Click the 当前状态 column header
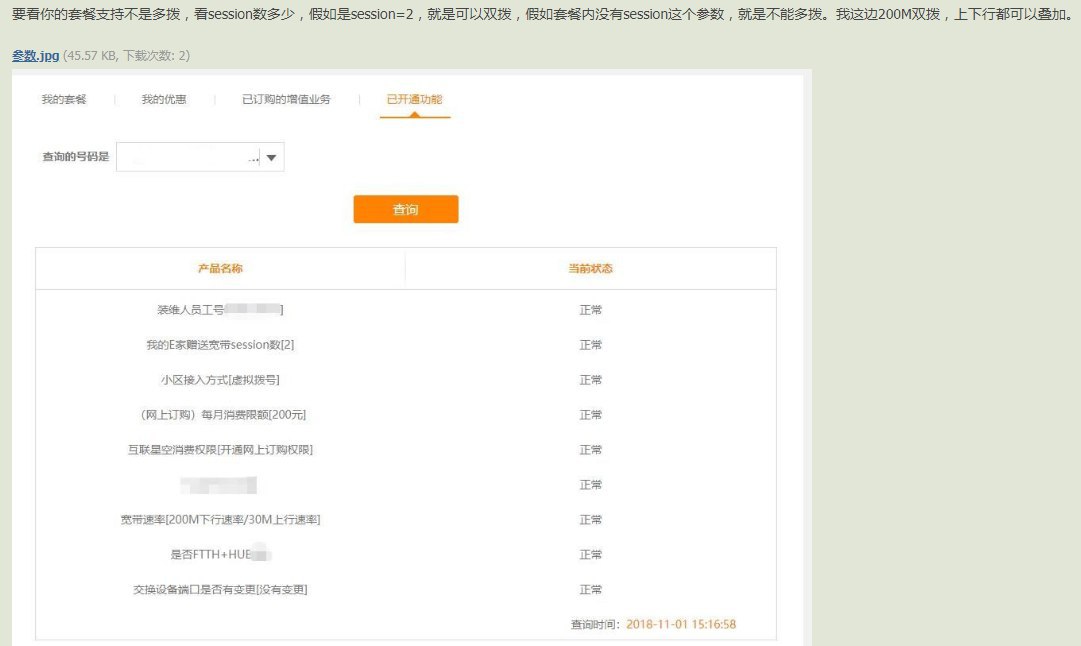Image resolution: width=1081 pixels, height=646 pixels. click(590, 269)
